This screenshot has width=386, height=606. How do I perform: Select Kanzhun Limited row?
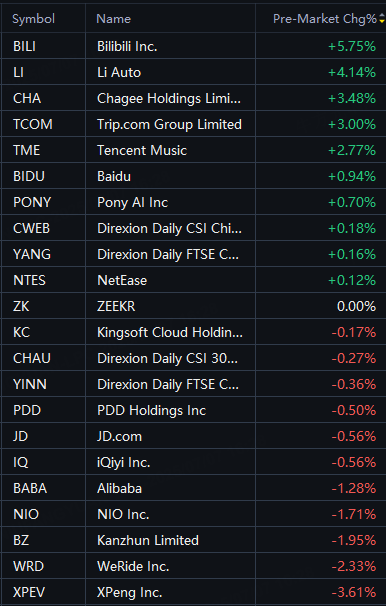click(193, 540)
